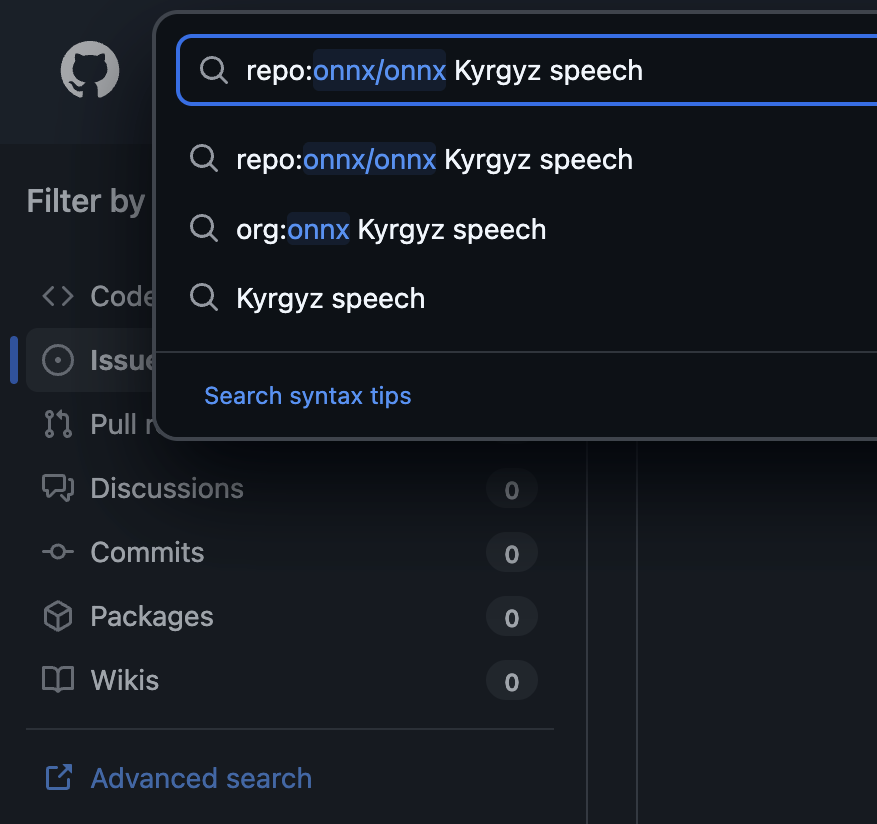Click the Advanced search external-link icon

pyautogui.click(x=59, y=778)
